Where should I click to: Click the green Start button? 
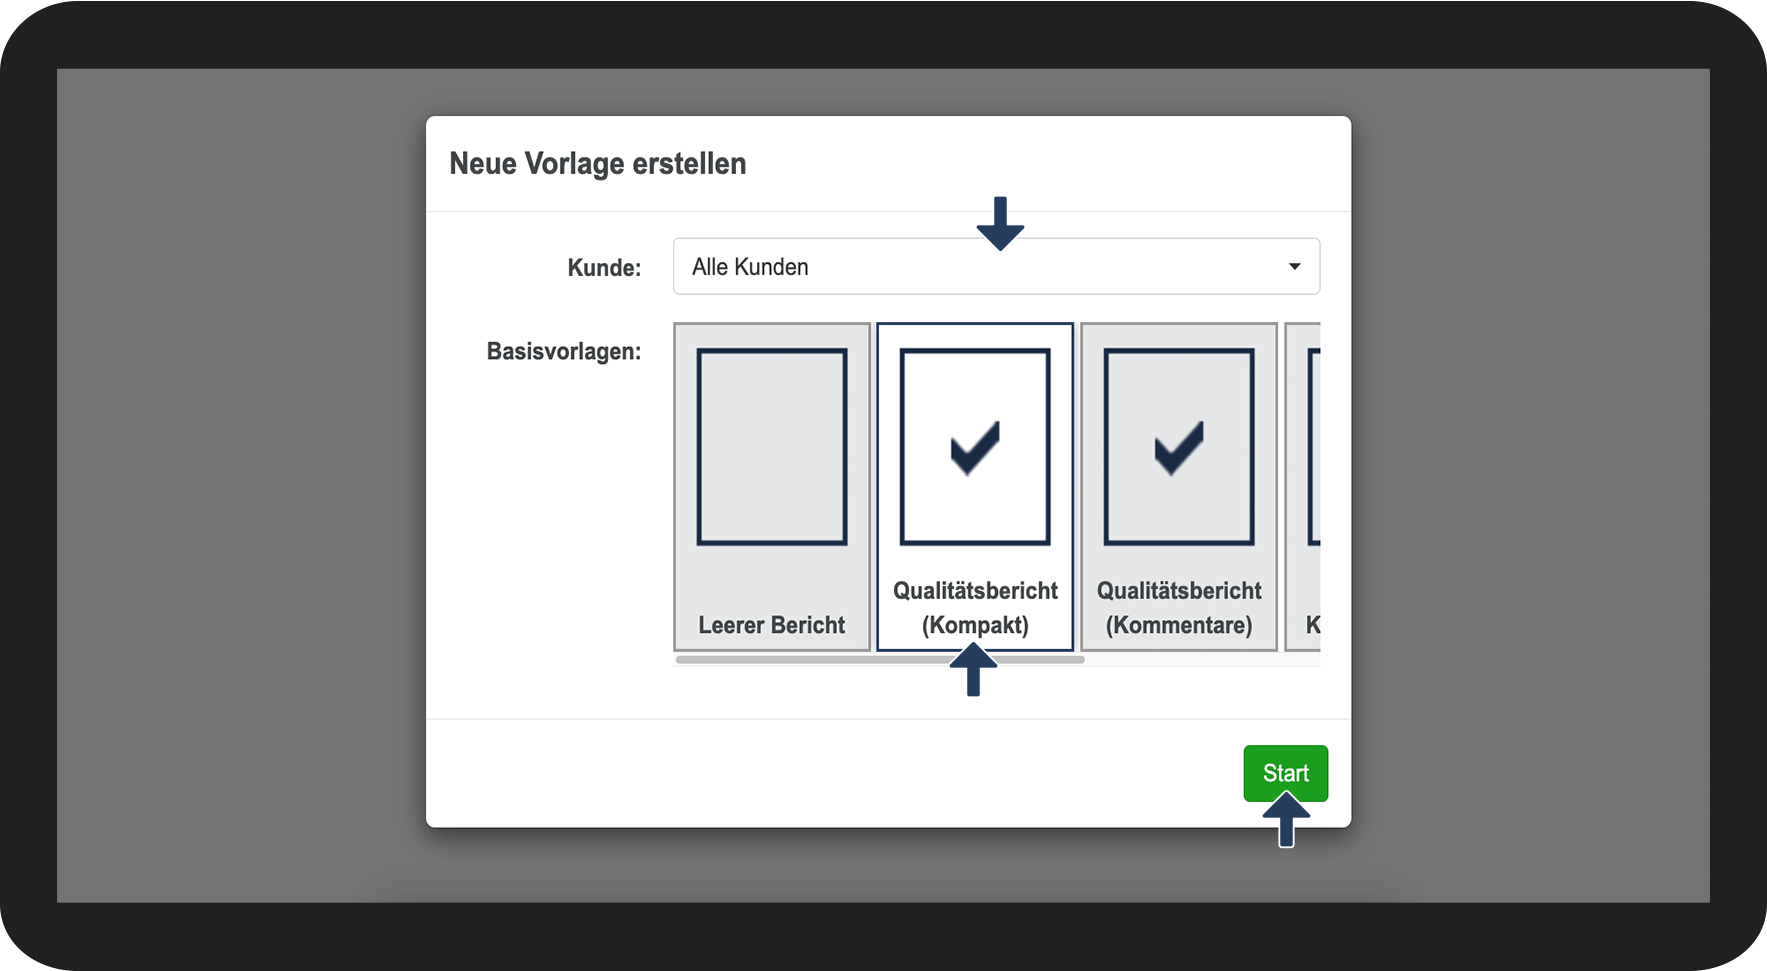1286,773
